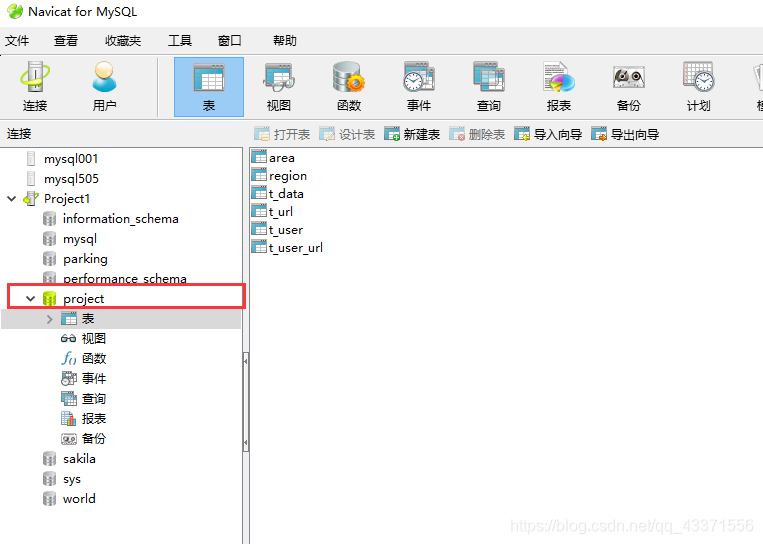
Task: Launch the 导出向导 (Export Wizard)
Action: (x=625, y=134)
